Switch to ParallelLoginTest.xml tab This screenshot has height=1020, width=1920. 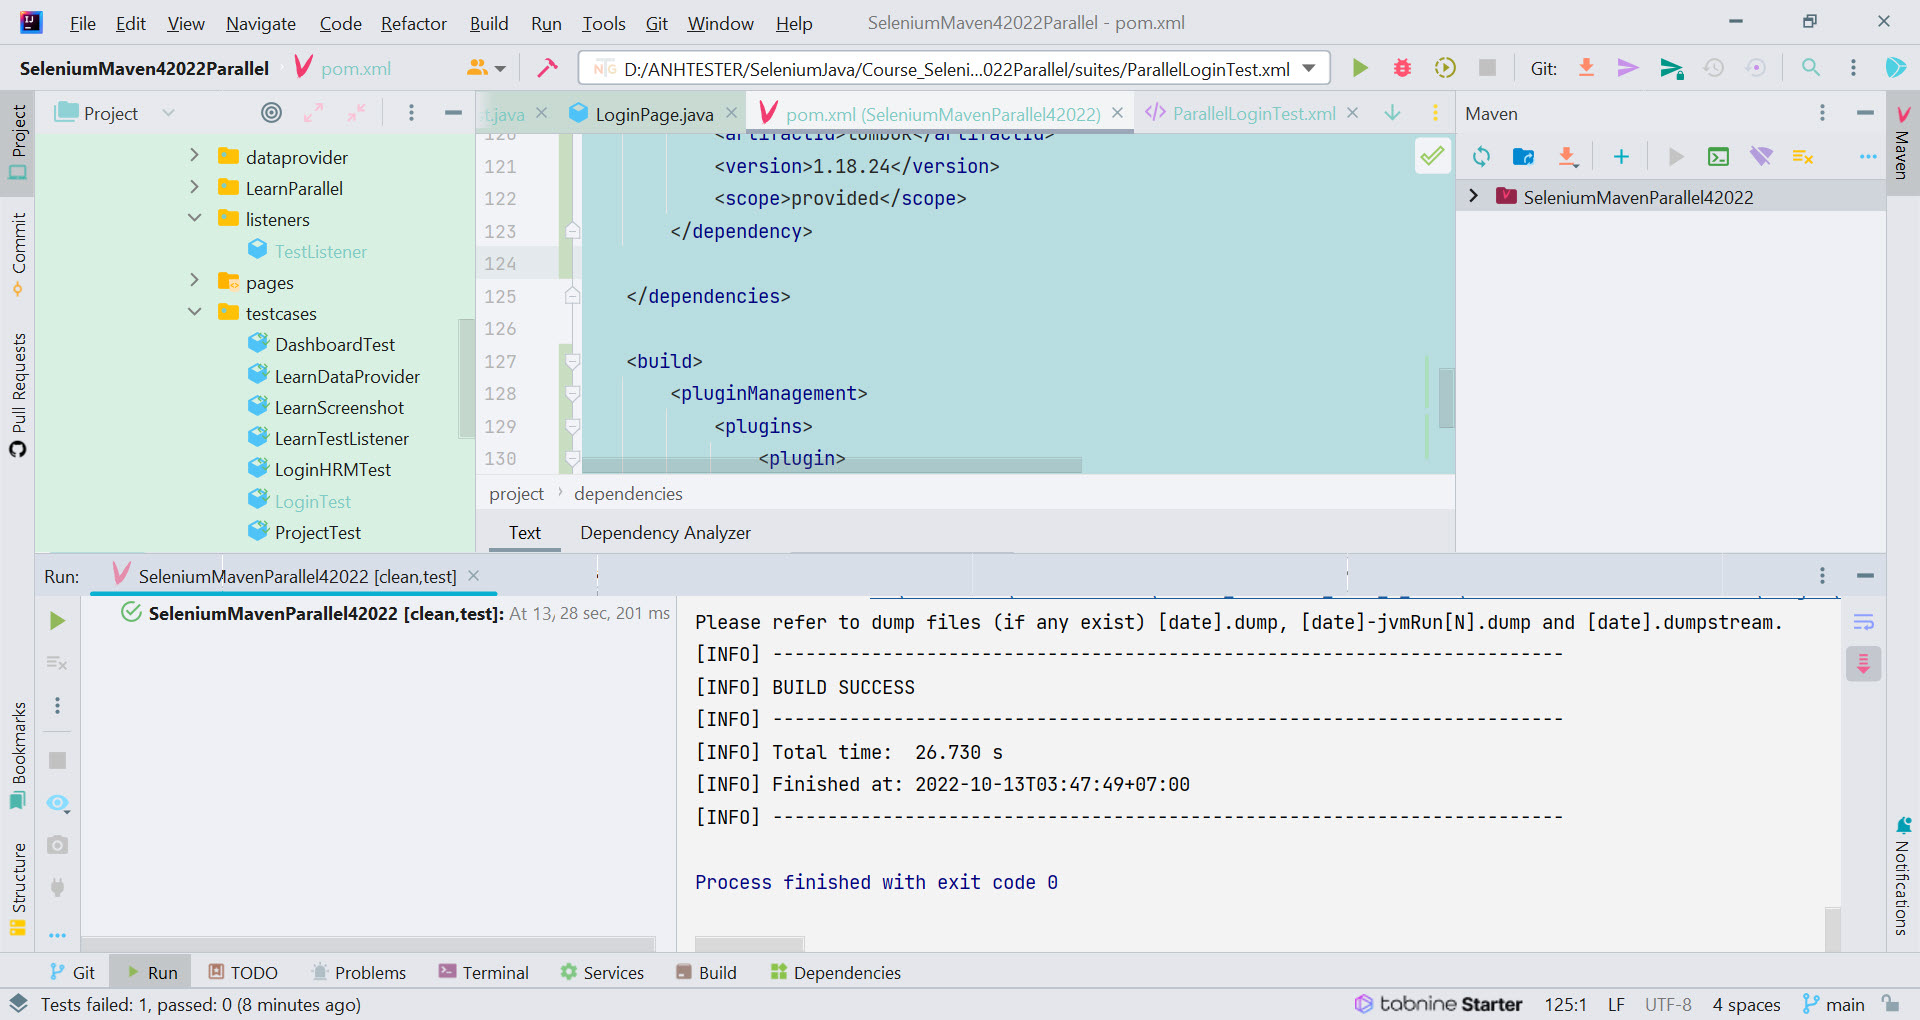point(1253,114)
